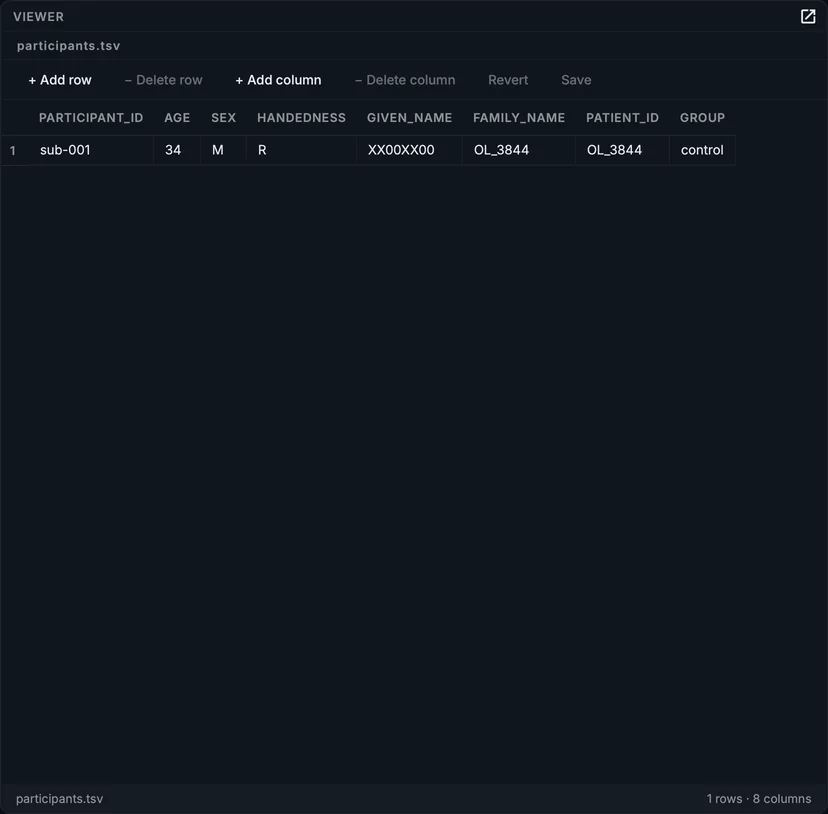Add a new column
Image resolution: width=828 pixels, height=814 pixels.
click(278, 80)
